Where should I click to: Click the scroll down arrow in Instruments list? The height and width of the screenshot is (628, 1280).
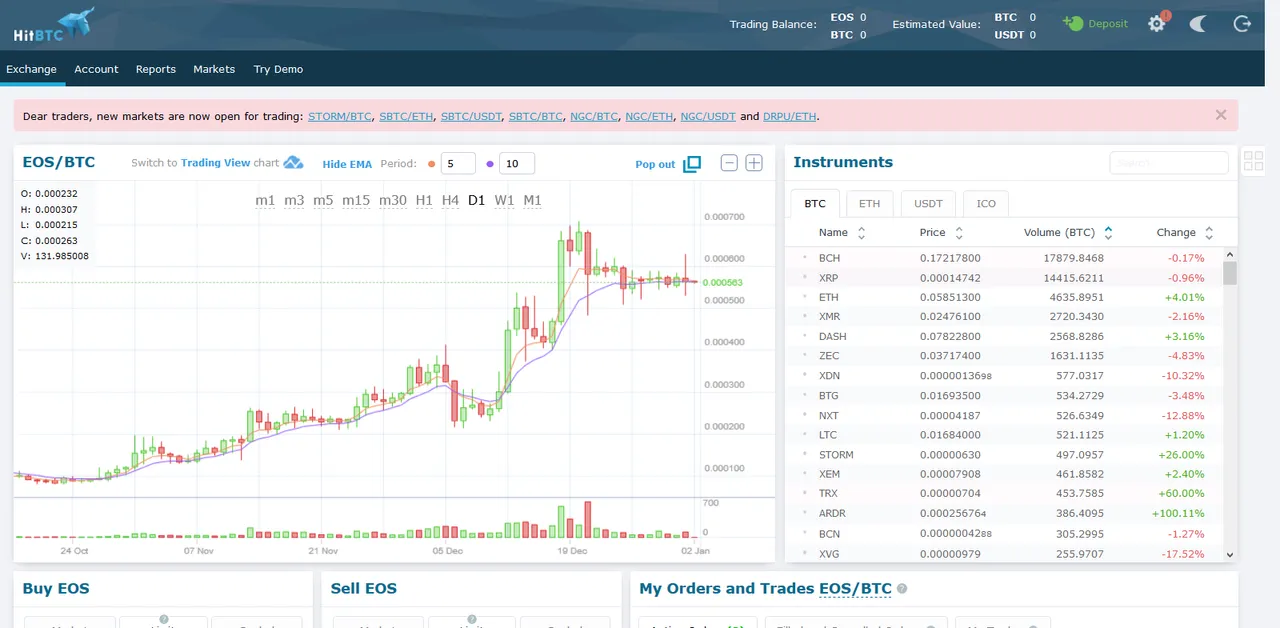1230,554
